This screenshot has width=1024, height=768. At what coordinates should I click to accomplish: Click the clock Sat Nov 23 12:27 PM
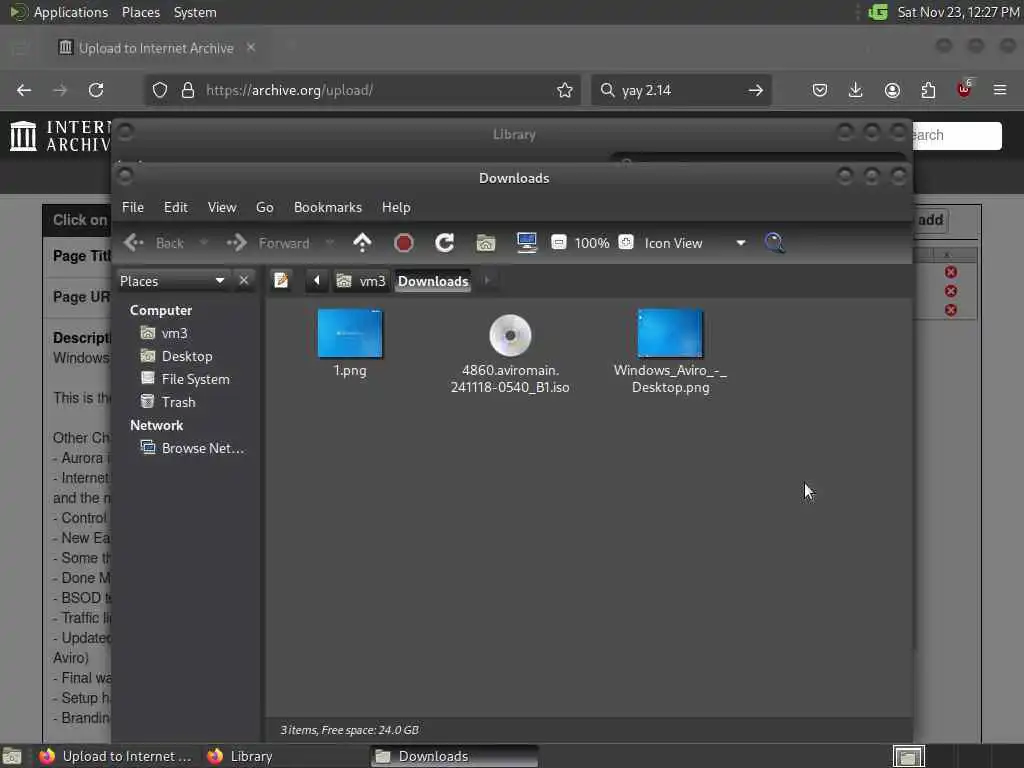coord(958,12)
